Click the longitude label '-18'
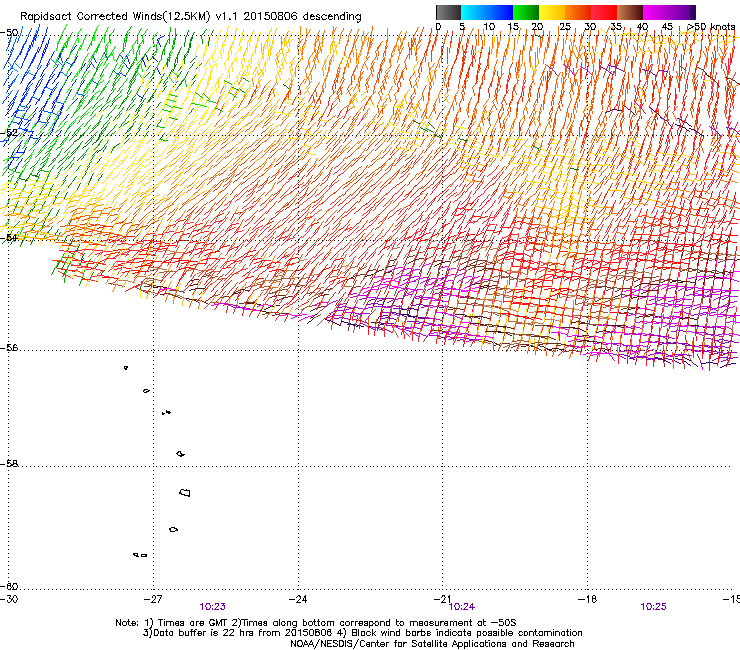This screenshot has height=650, width=740. coord(587,599)
